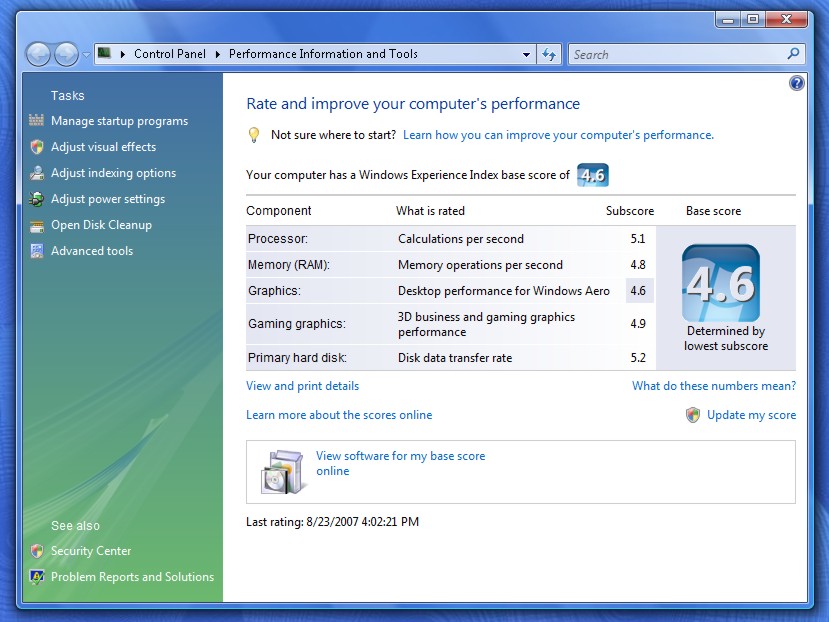Click the lightbulb tip icon

click(254, 135)
